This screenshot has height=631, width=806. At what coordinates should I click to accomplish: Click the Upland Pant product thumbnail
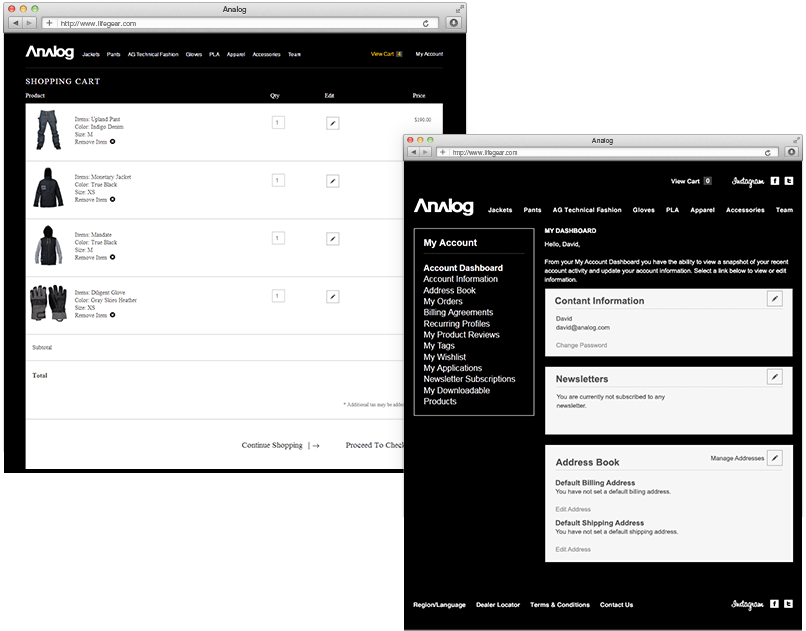pyautogui.click(x=48, y=130)
